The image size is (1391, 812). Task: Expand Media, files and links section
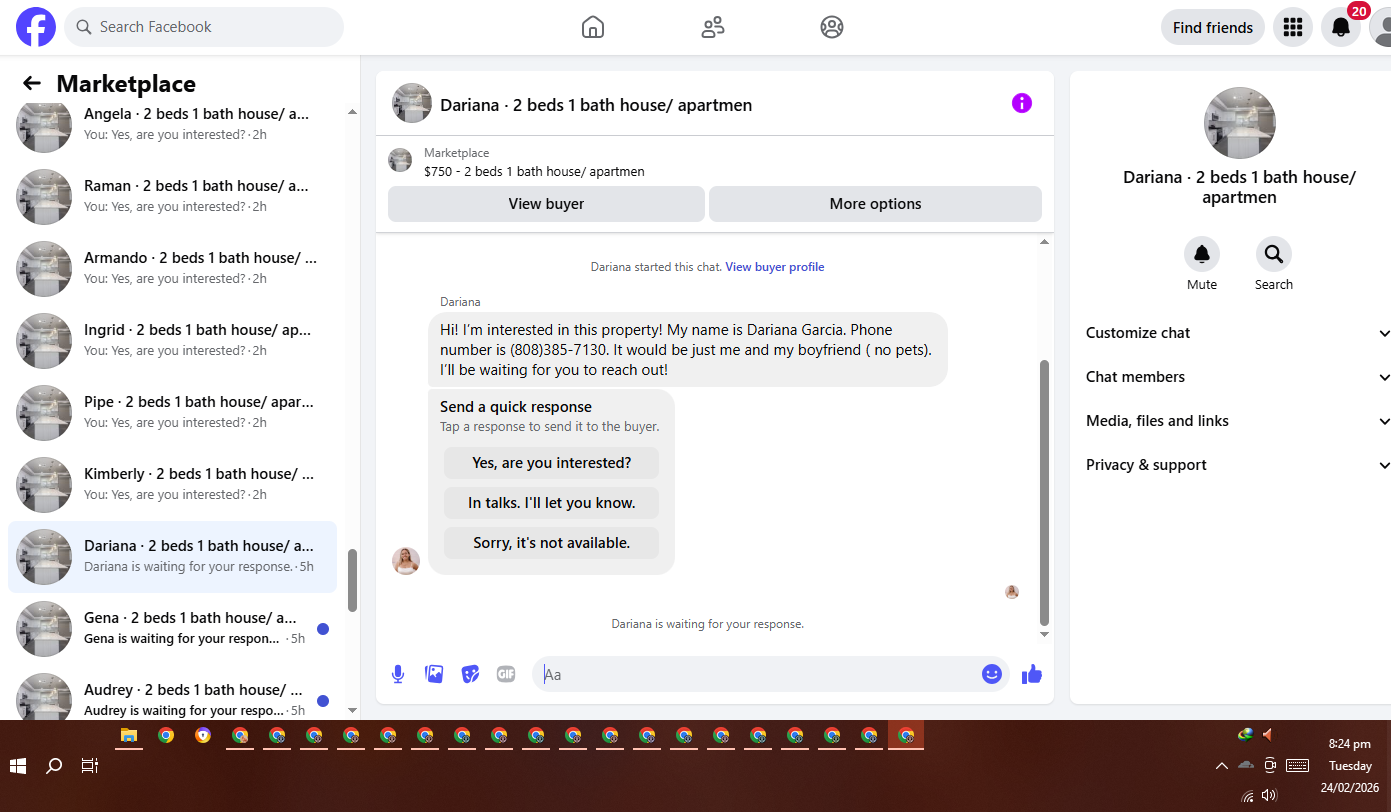tap(1238, 421)
